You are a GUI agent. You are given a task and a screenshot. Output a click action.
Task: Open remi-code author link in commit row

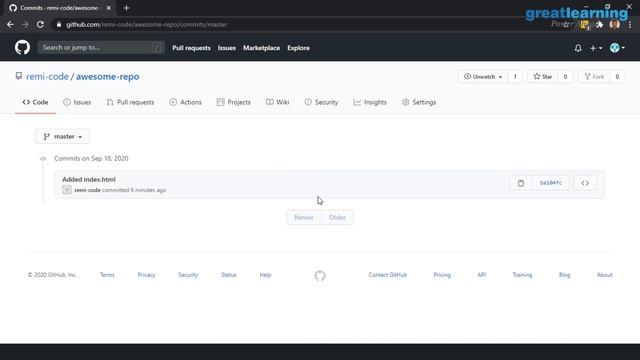[87, 190]
